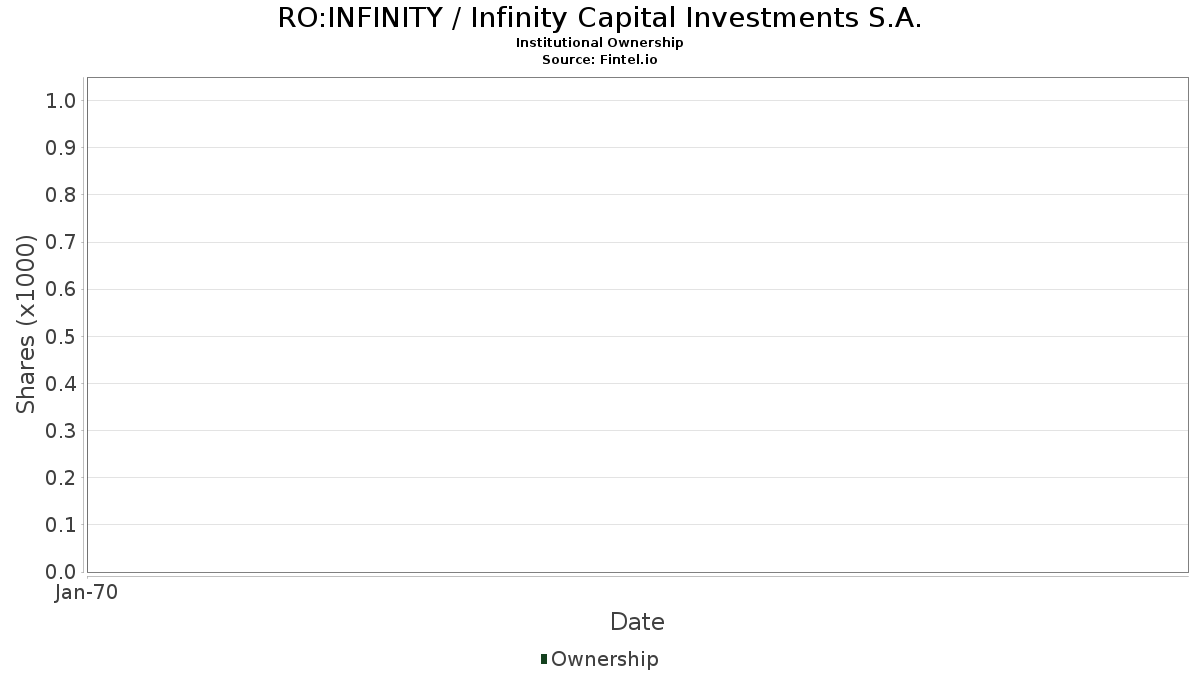Click the 0.1 y-axis tick label
1200x675 pixels.
click(61, 524)
